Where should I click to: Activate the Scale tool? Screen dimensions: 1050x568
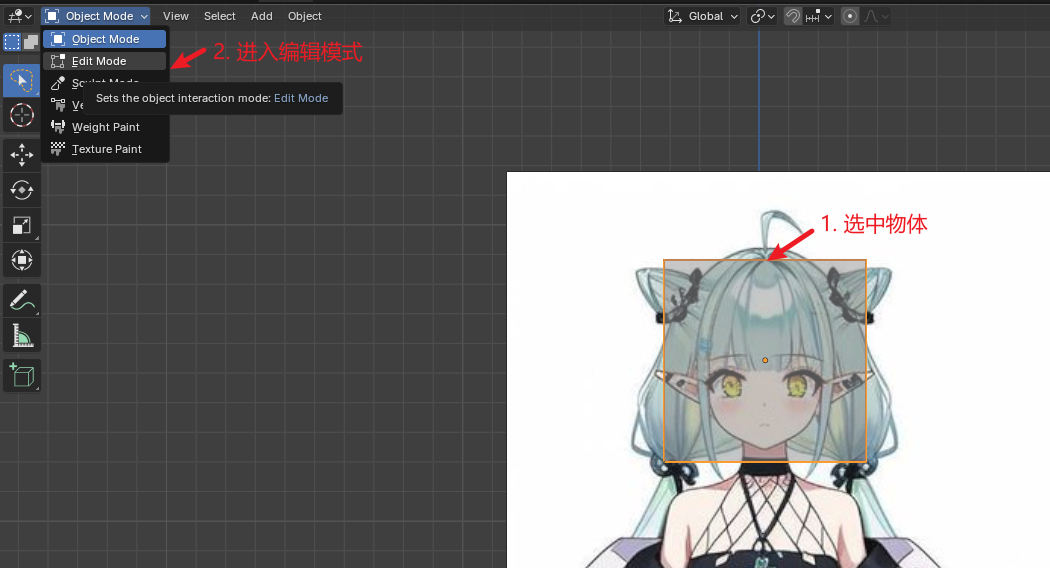[21, 225]
